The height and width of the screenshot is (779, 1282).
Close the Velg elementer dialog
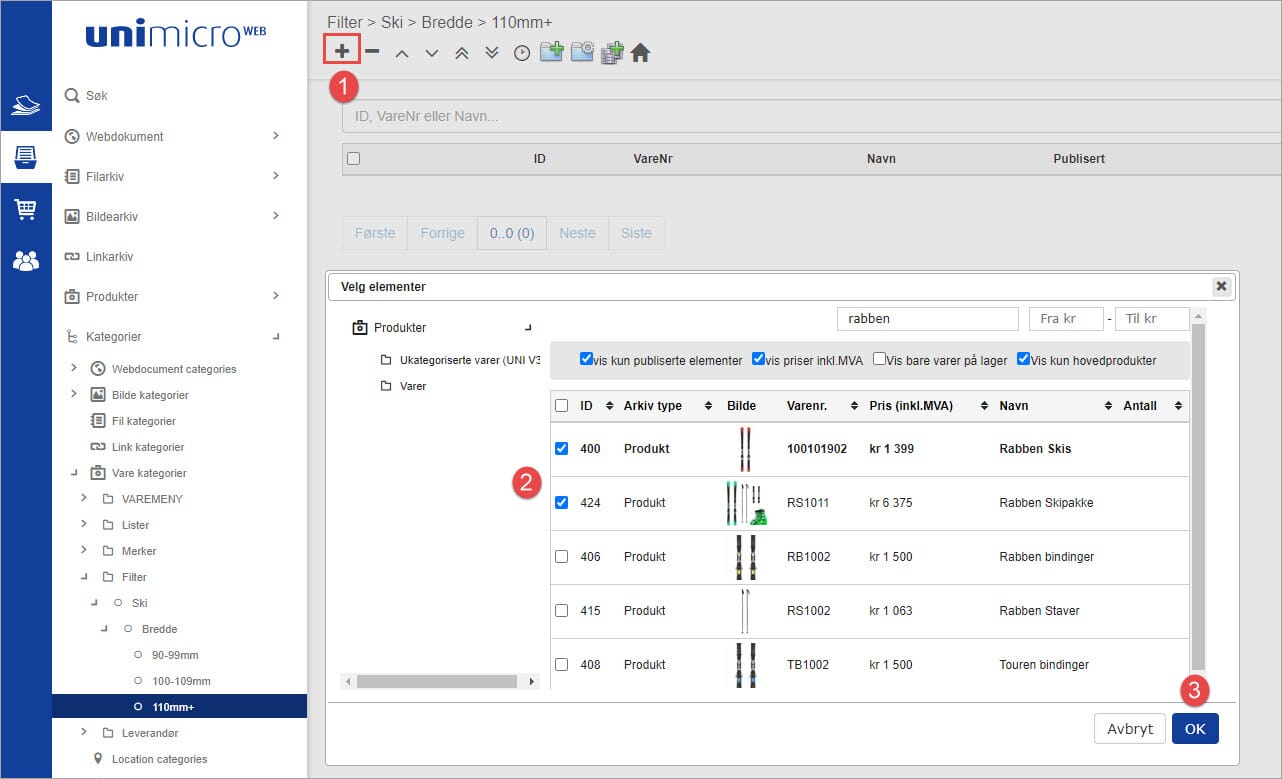[x=1221, y=286]
